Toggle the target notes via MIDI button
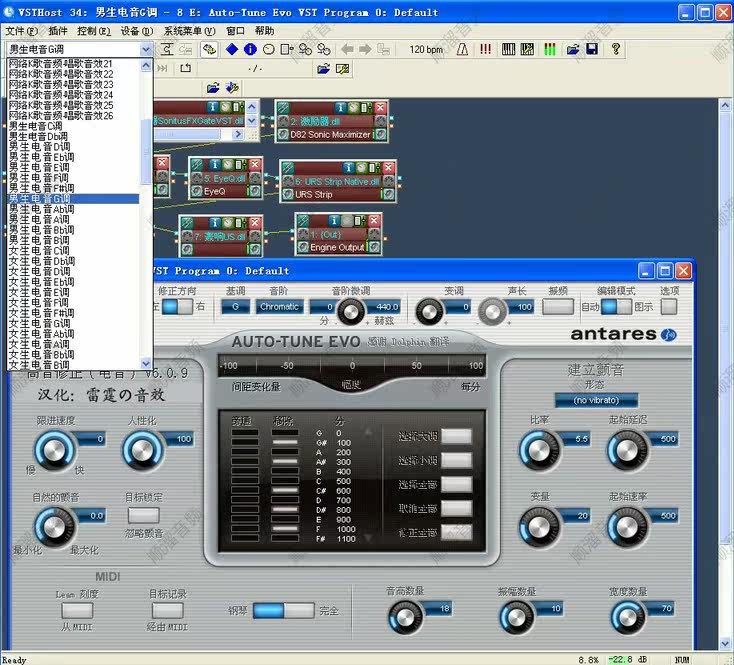This screenshot has width=734, height=665. coord(168,610)
